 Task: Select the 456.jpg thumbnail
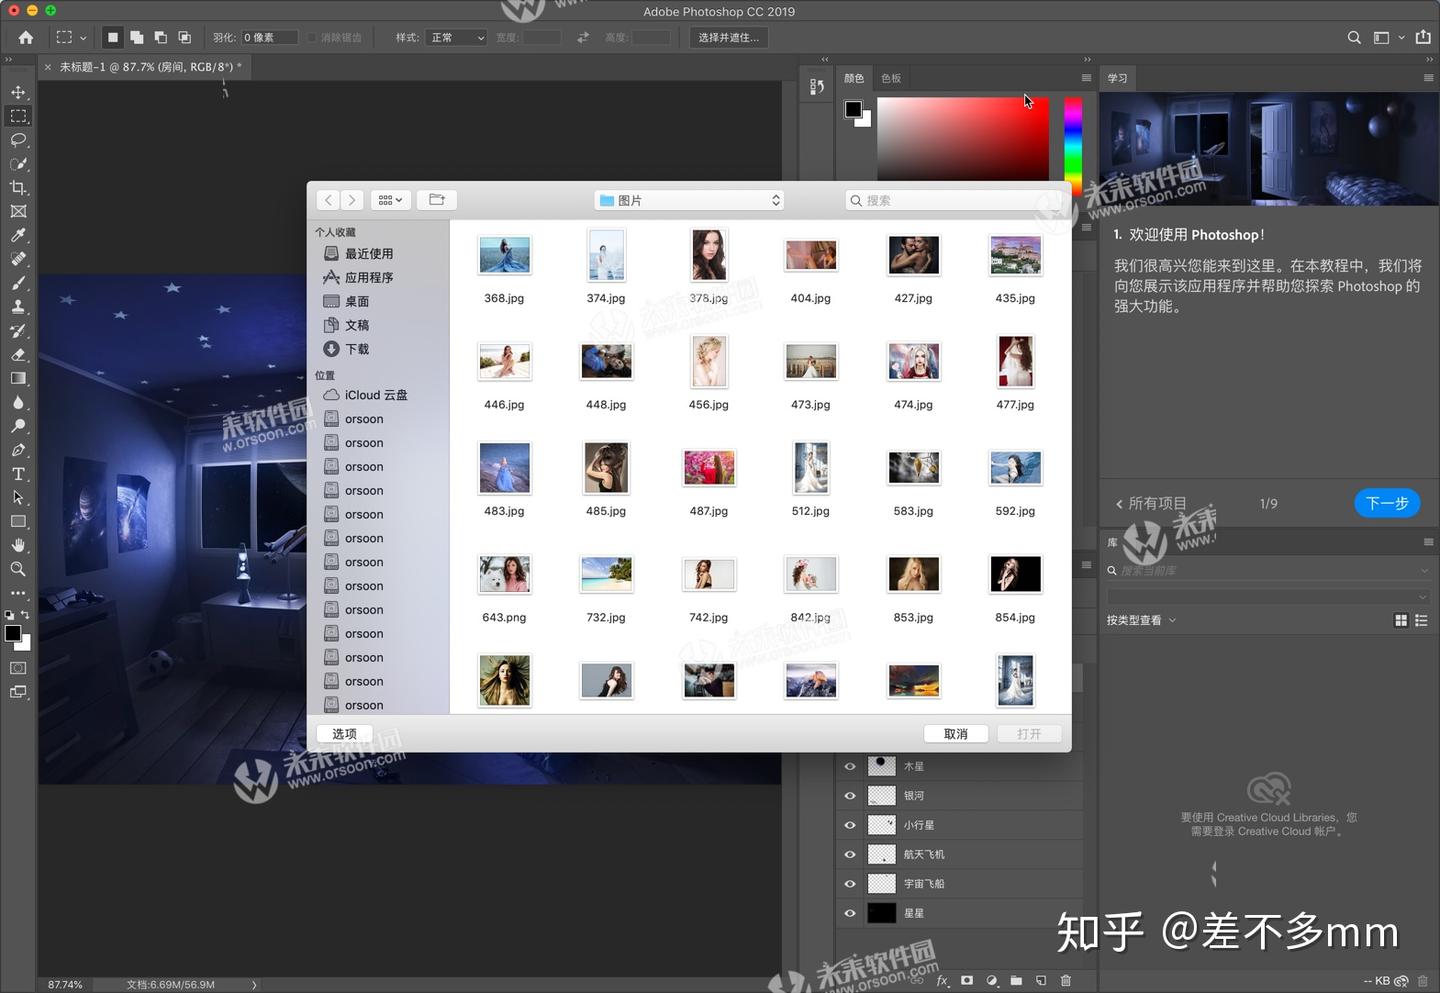coord(708,362)
